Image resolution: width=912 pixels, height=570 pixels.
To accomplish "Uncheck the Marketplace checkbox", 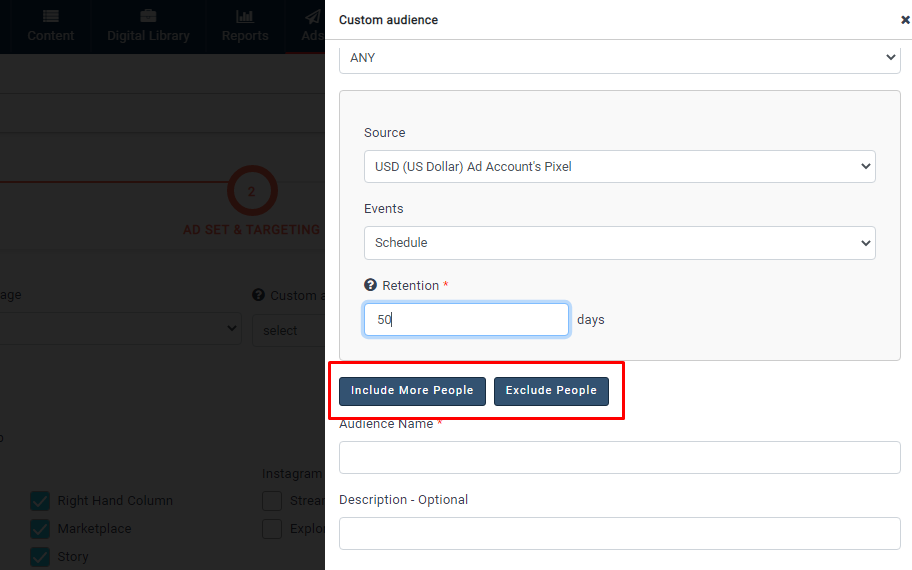I will point(40,529).
